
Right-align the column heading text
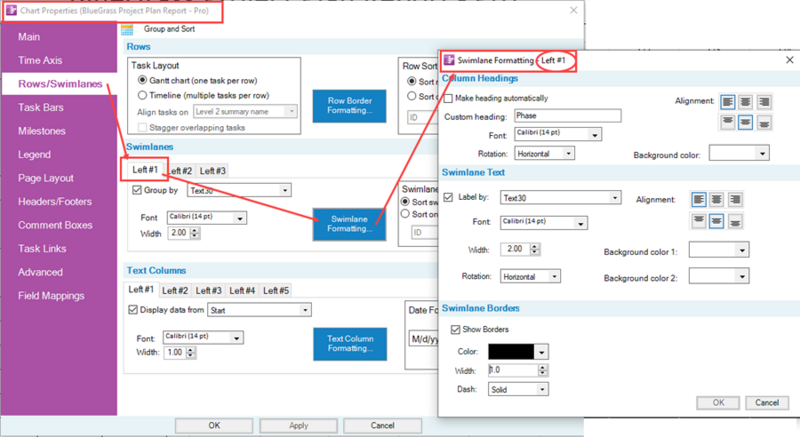[764, 102]
